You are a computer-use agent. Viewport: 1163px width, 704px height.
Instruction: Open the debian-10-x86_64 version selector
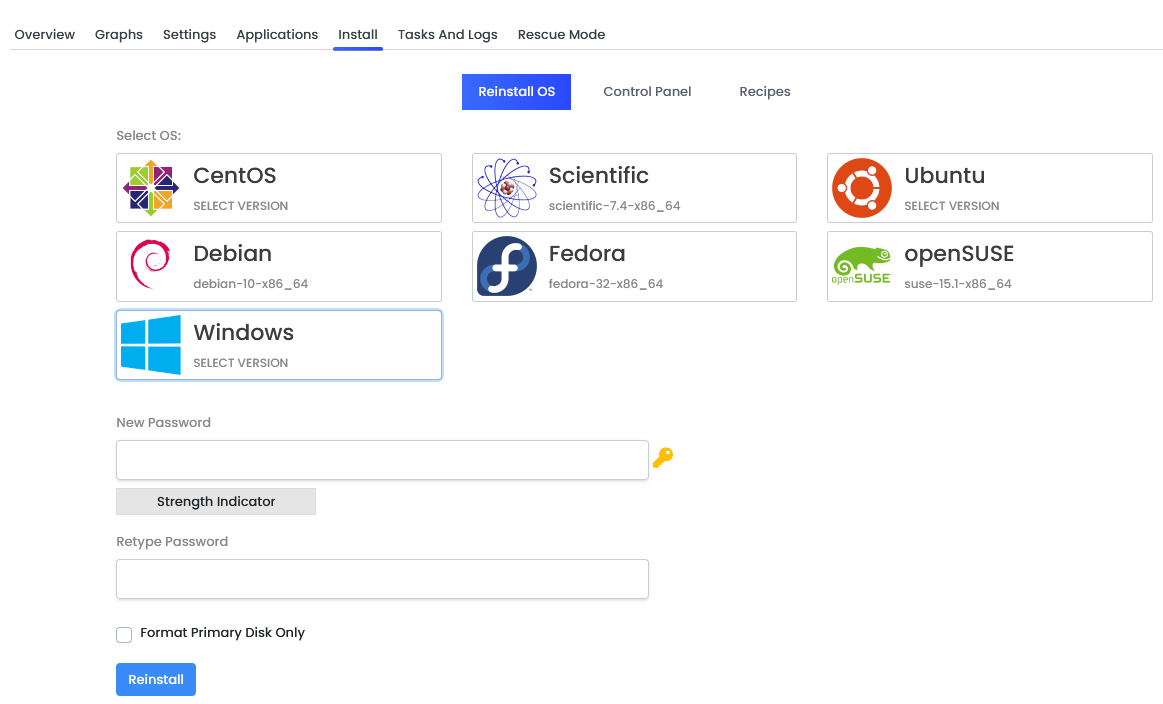[x=251, y=283]
